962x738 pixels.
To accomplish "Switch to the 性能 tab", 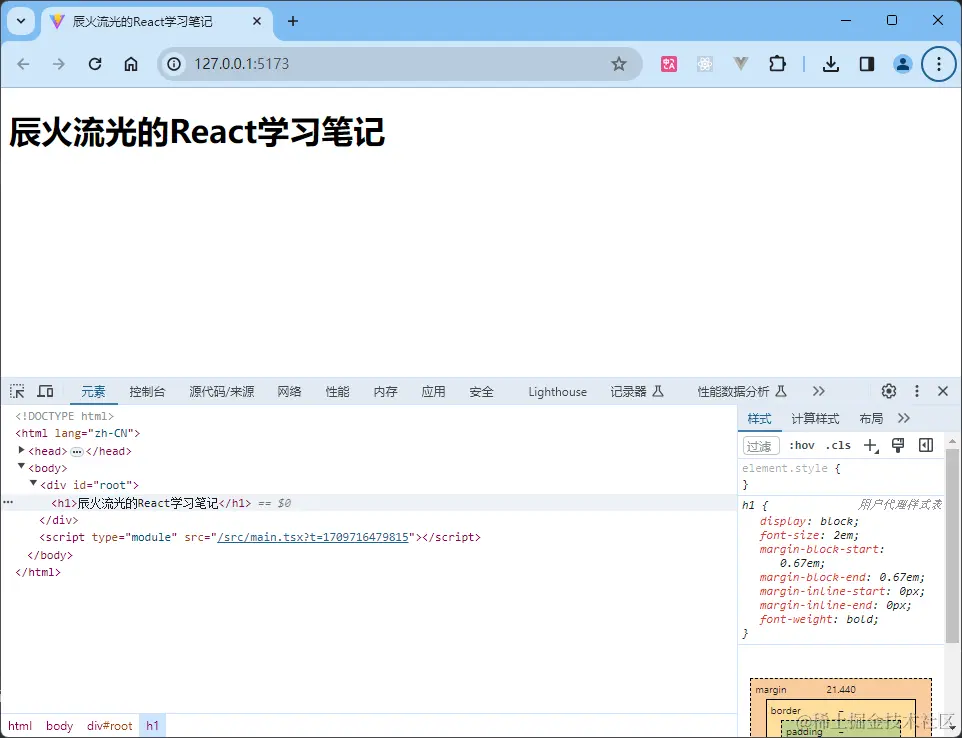I will tap(337, 391).
